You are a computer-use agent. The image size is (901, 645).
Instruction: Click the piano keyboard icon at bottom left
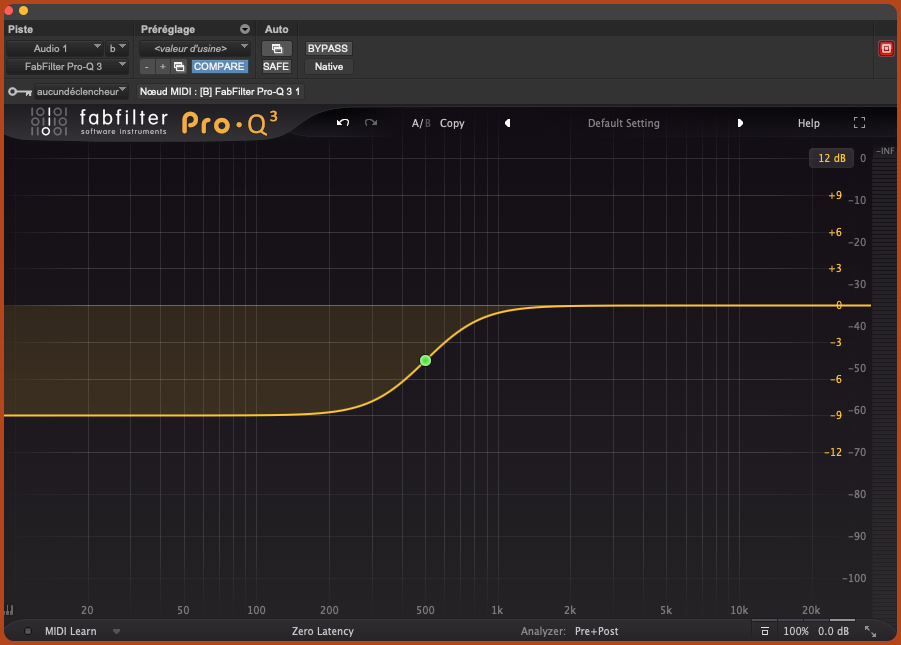tap(9, 610)
